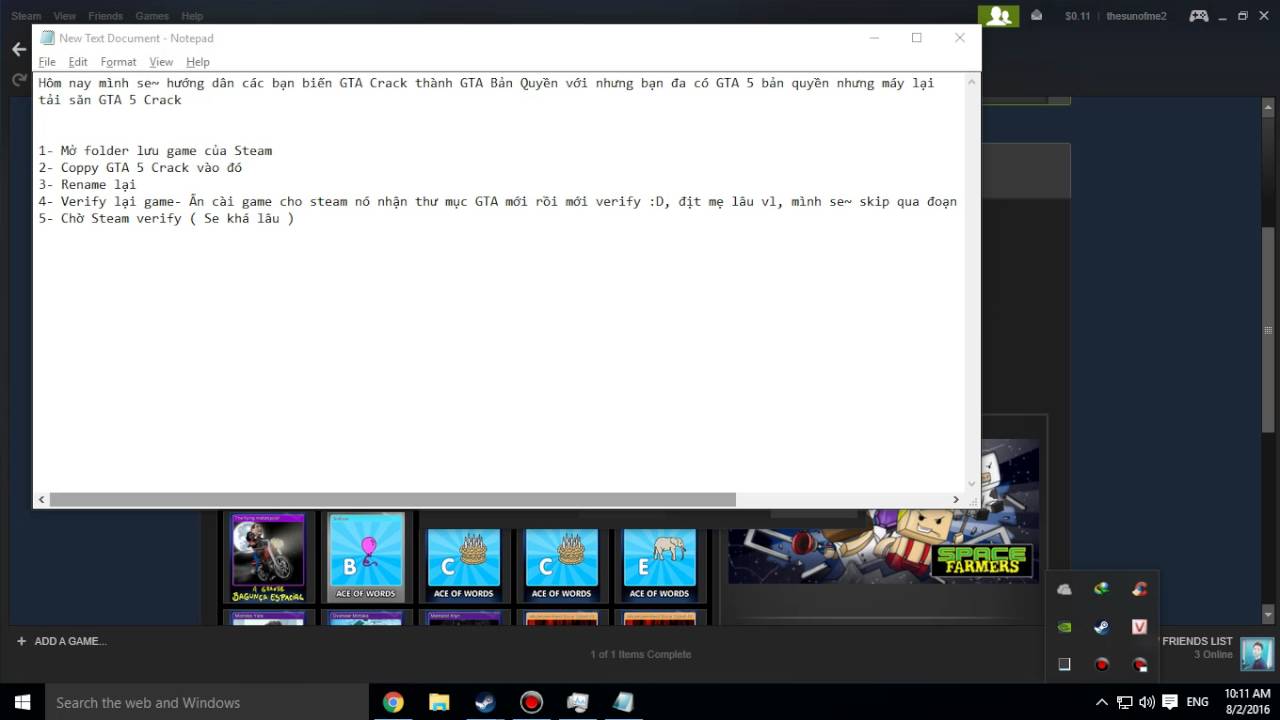Click the line '1- Mở folder lưu game của Steam'
The height and width of the screenshot is (720, 1280).
pos(155,150)
